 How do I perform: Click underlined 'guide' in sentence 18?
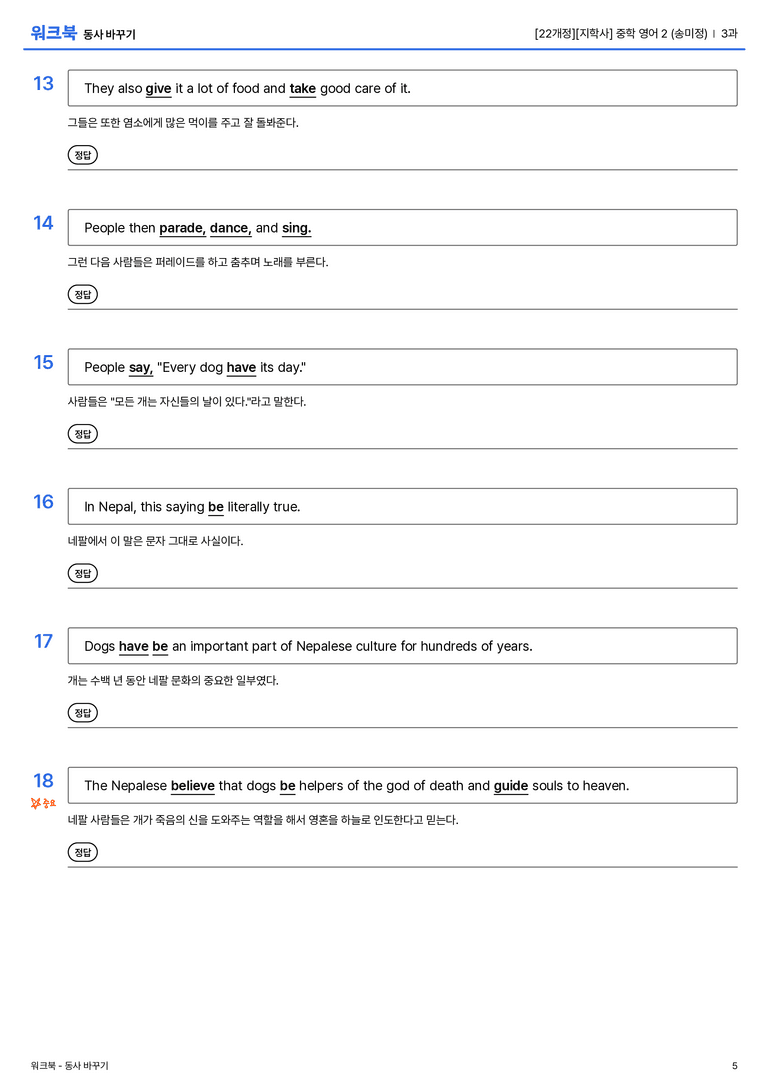[x=511, y=785]
